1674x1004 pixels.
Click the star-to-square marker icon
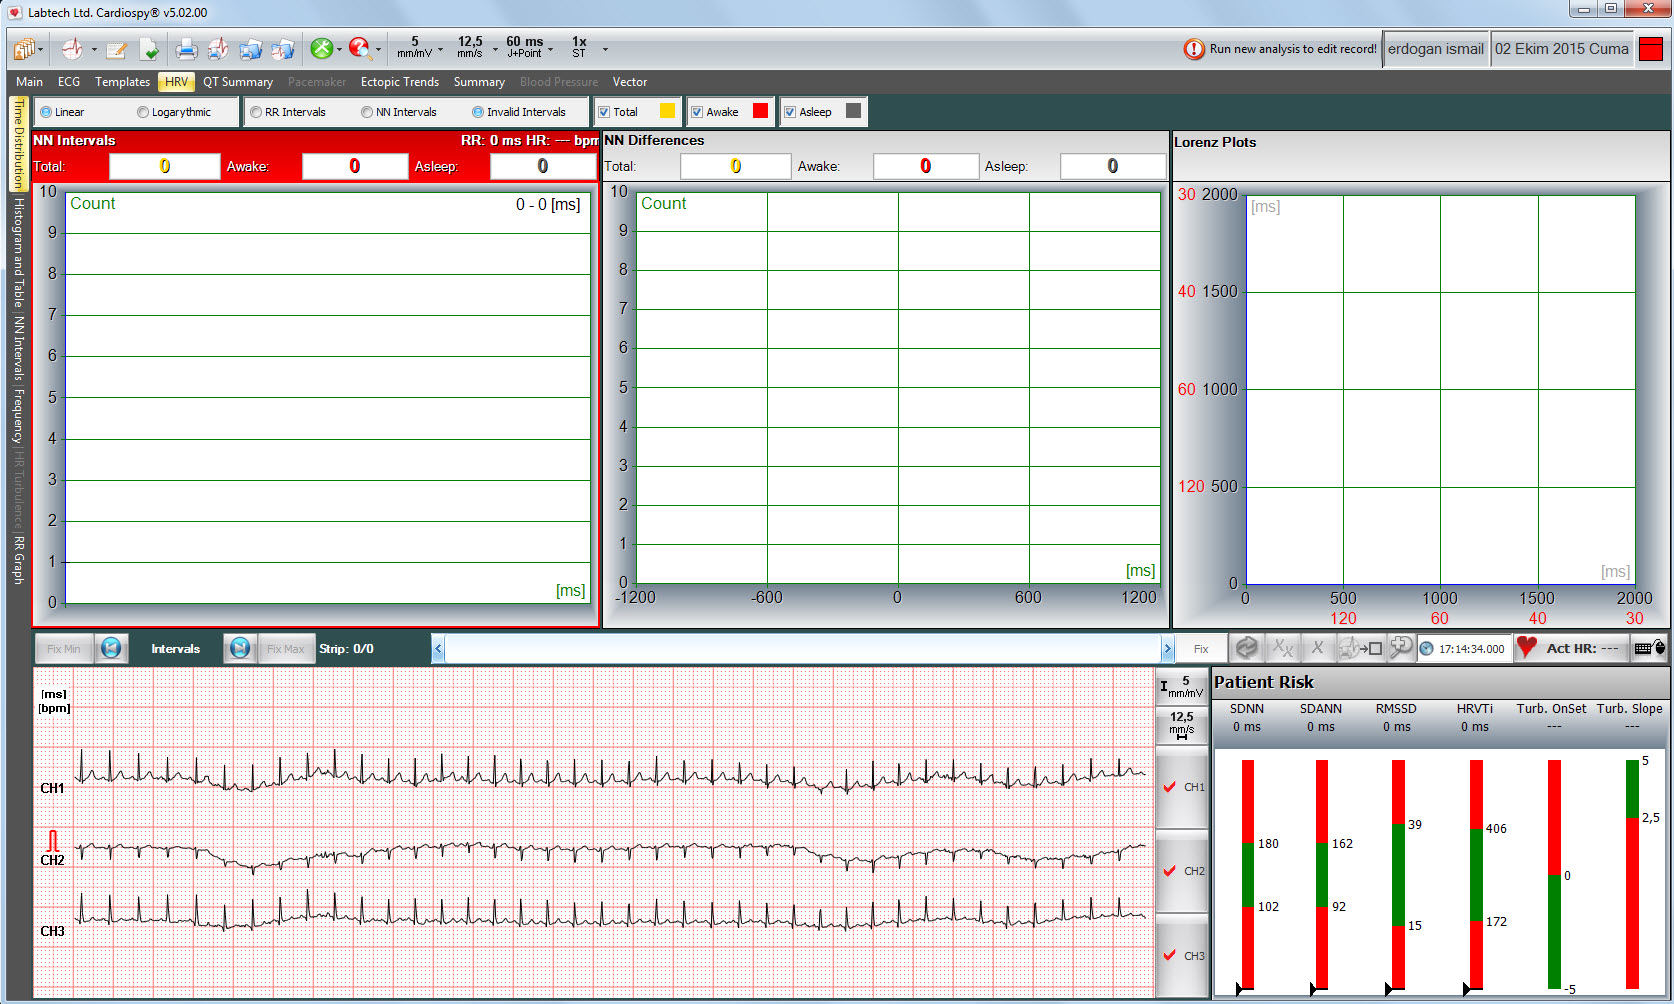(1360, 648)
